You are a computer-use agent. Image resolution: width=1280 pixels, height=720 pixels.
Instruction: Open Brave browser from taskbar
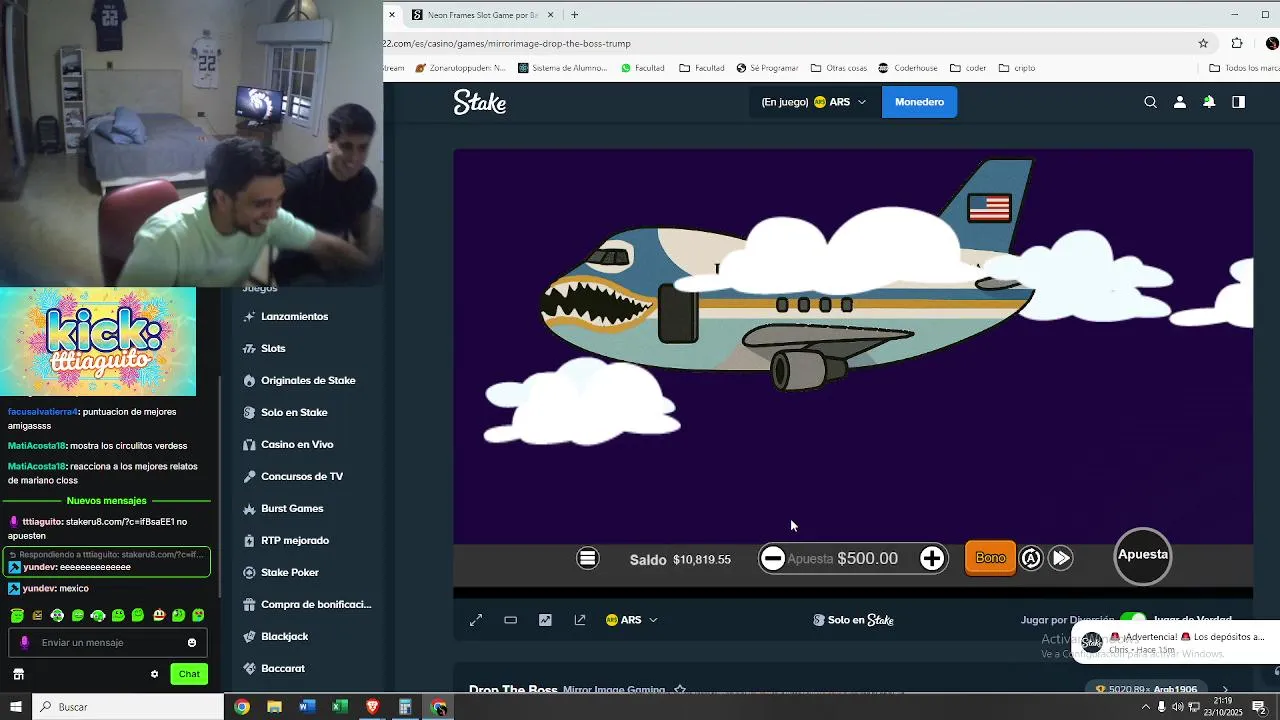pyautogui.click(x=373, y=707)
